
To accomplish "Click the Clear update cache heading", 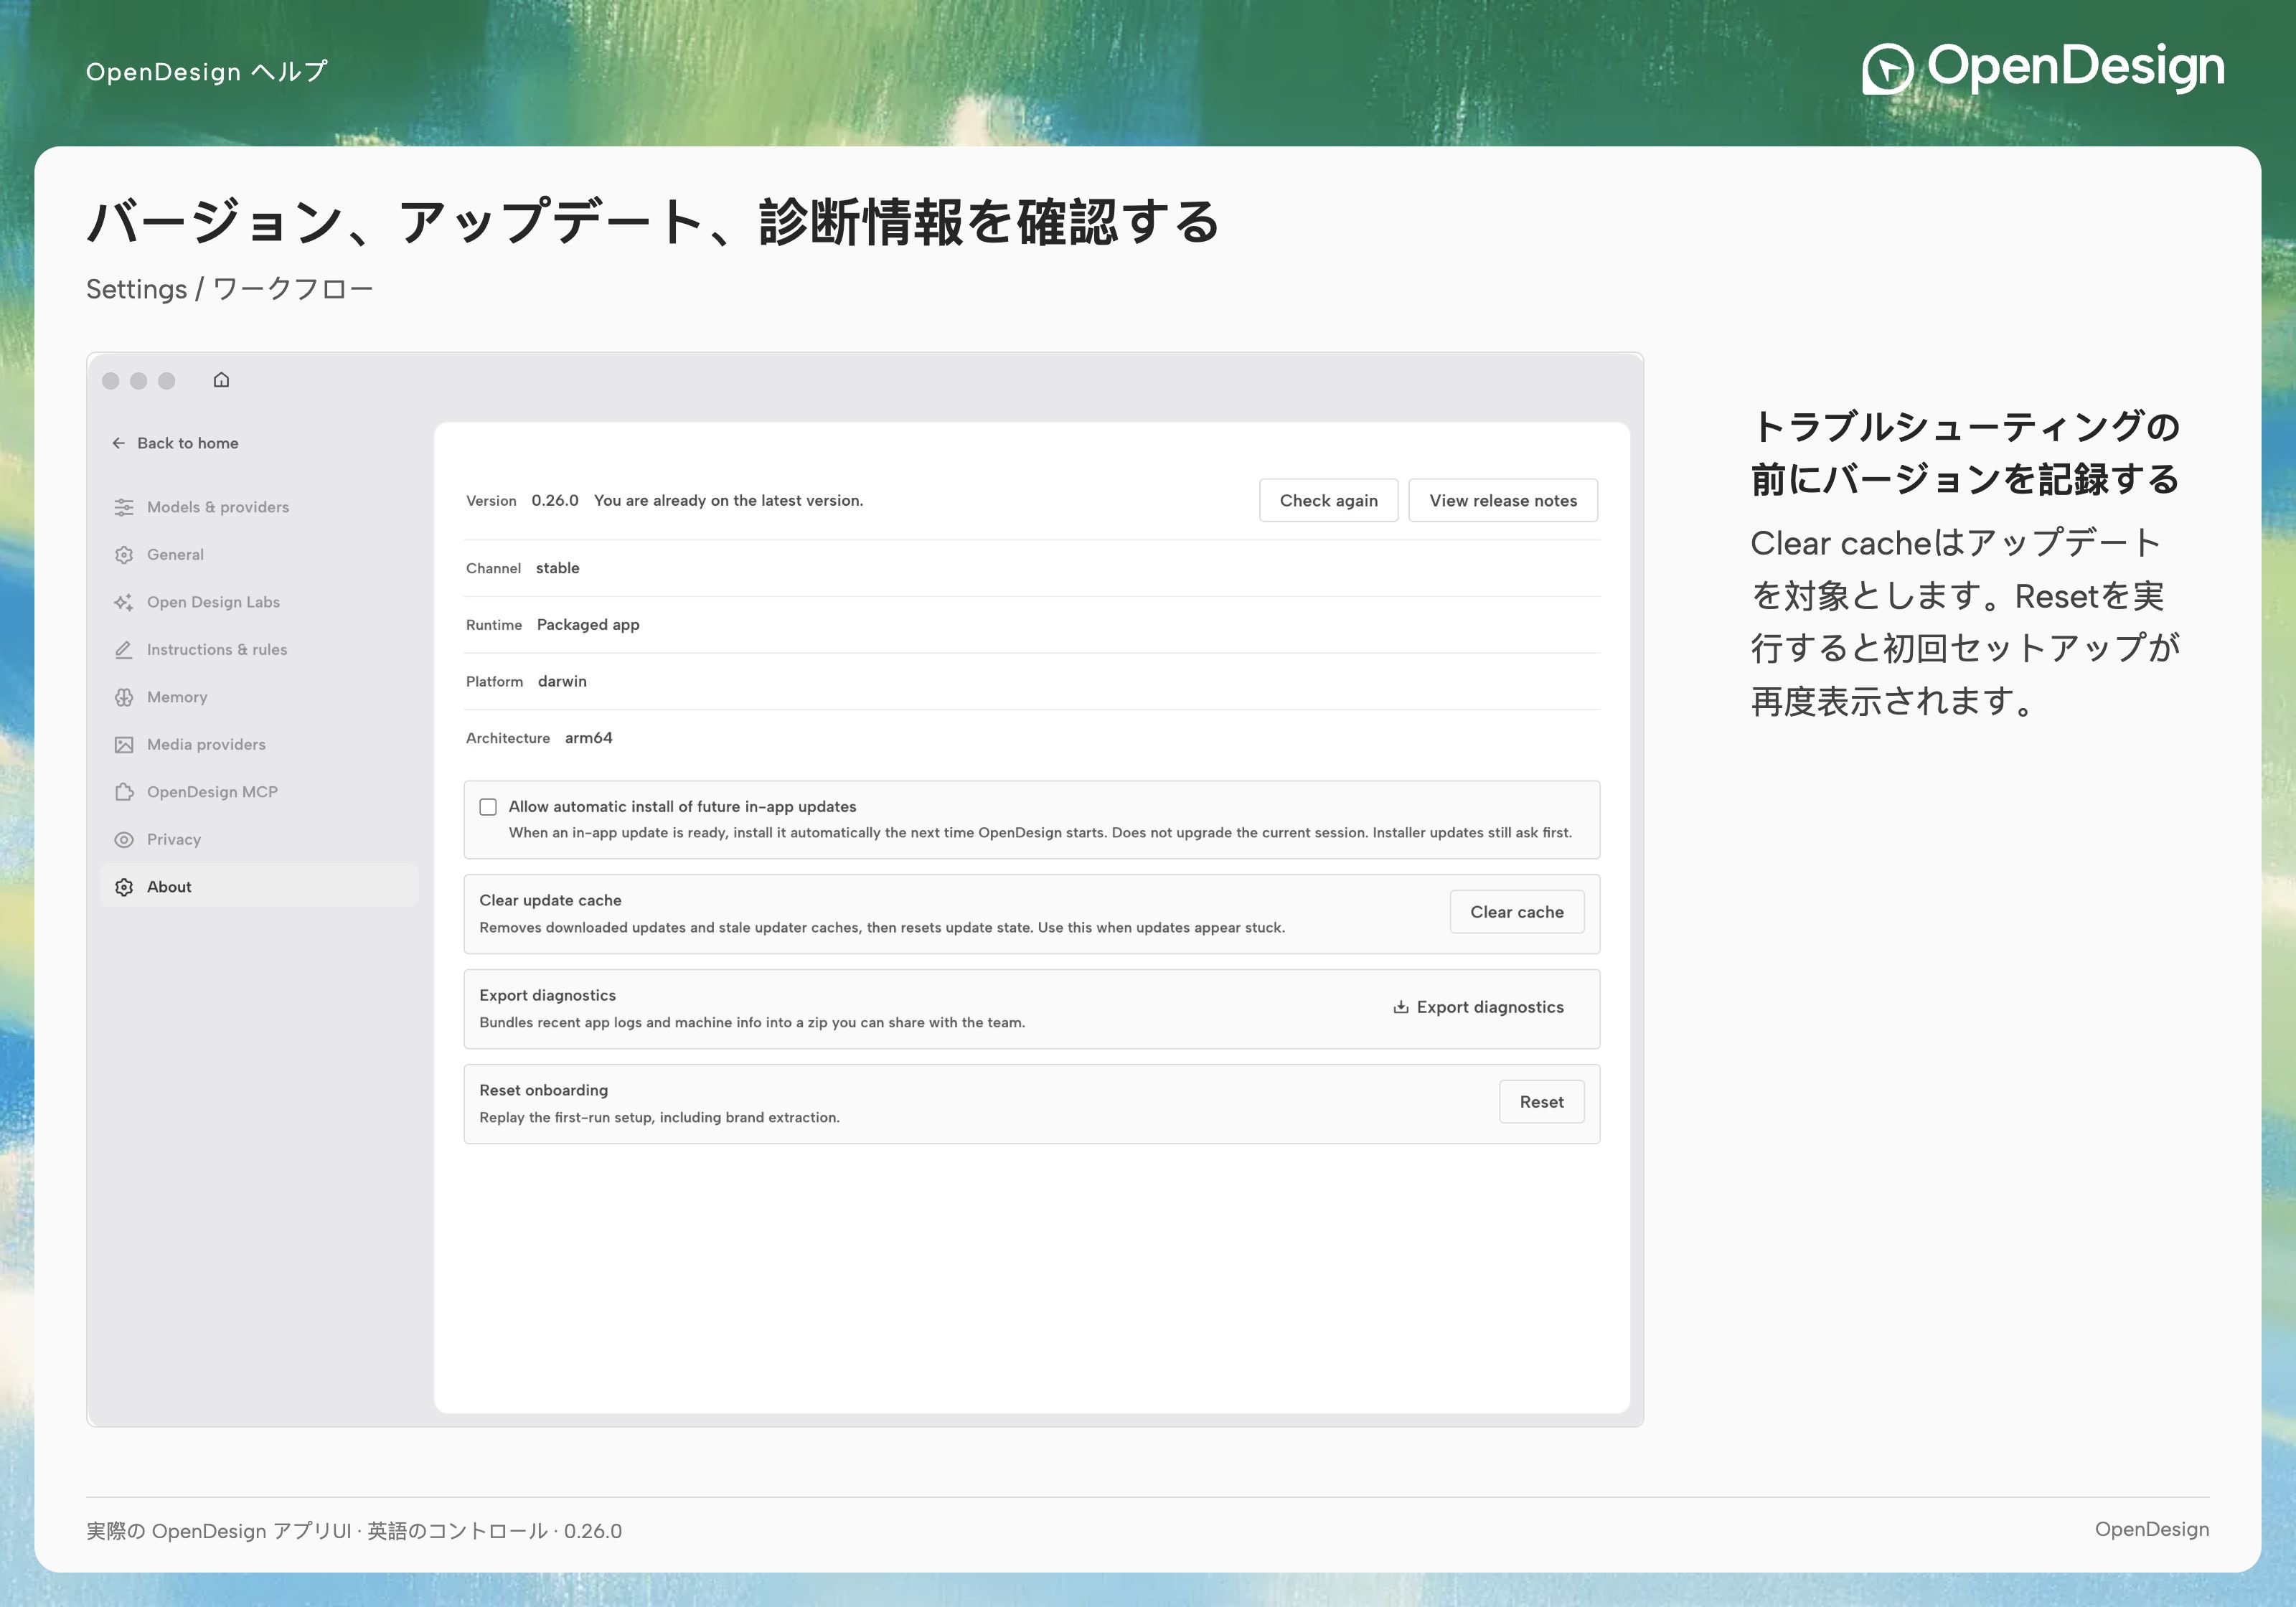I will click(550, 900).
